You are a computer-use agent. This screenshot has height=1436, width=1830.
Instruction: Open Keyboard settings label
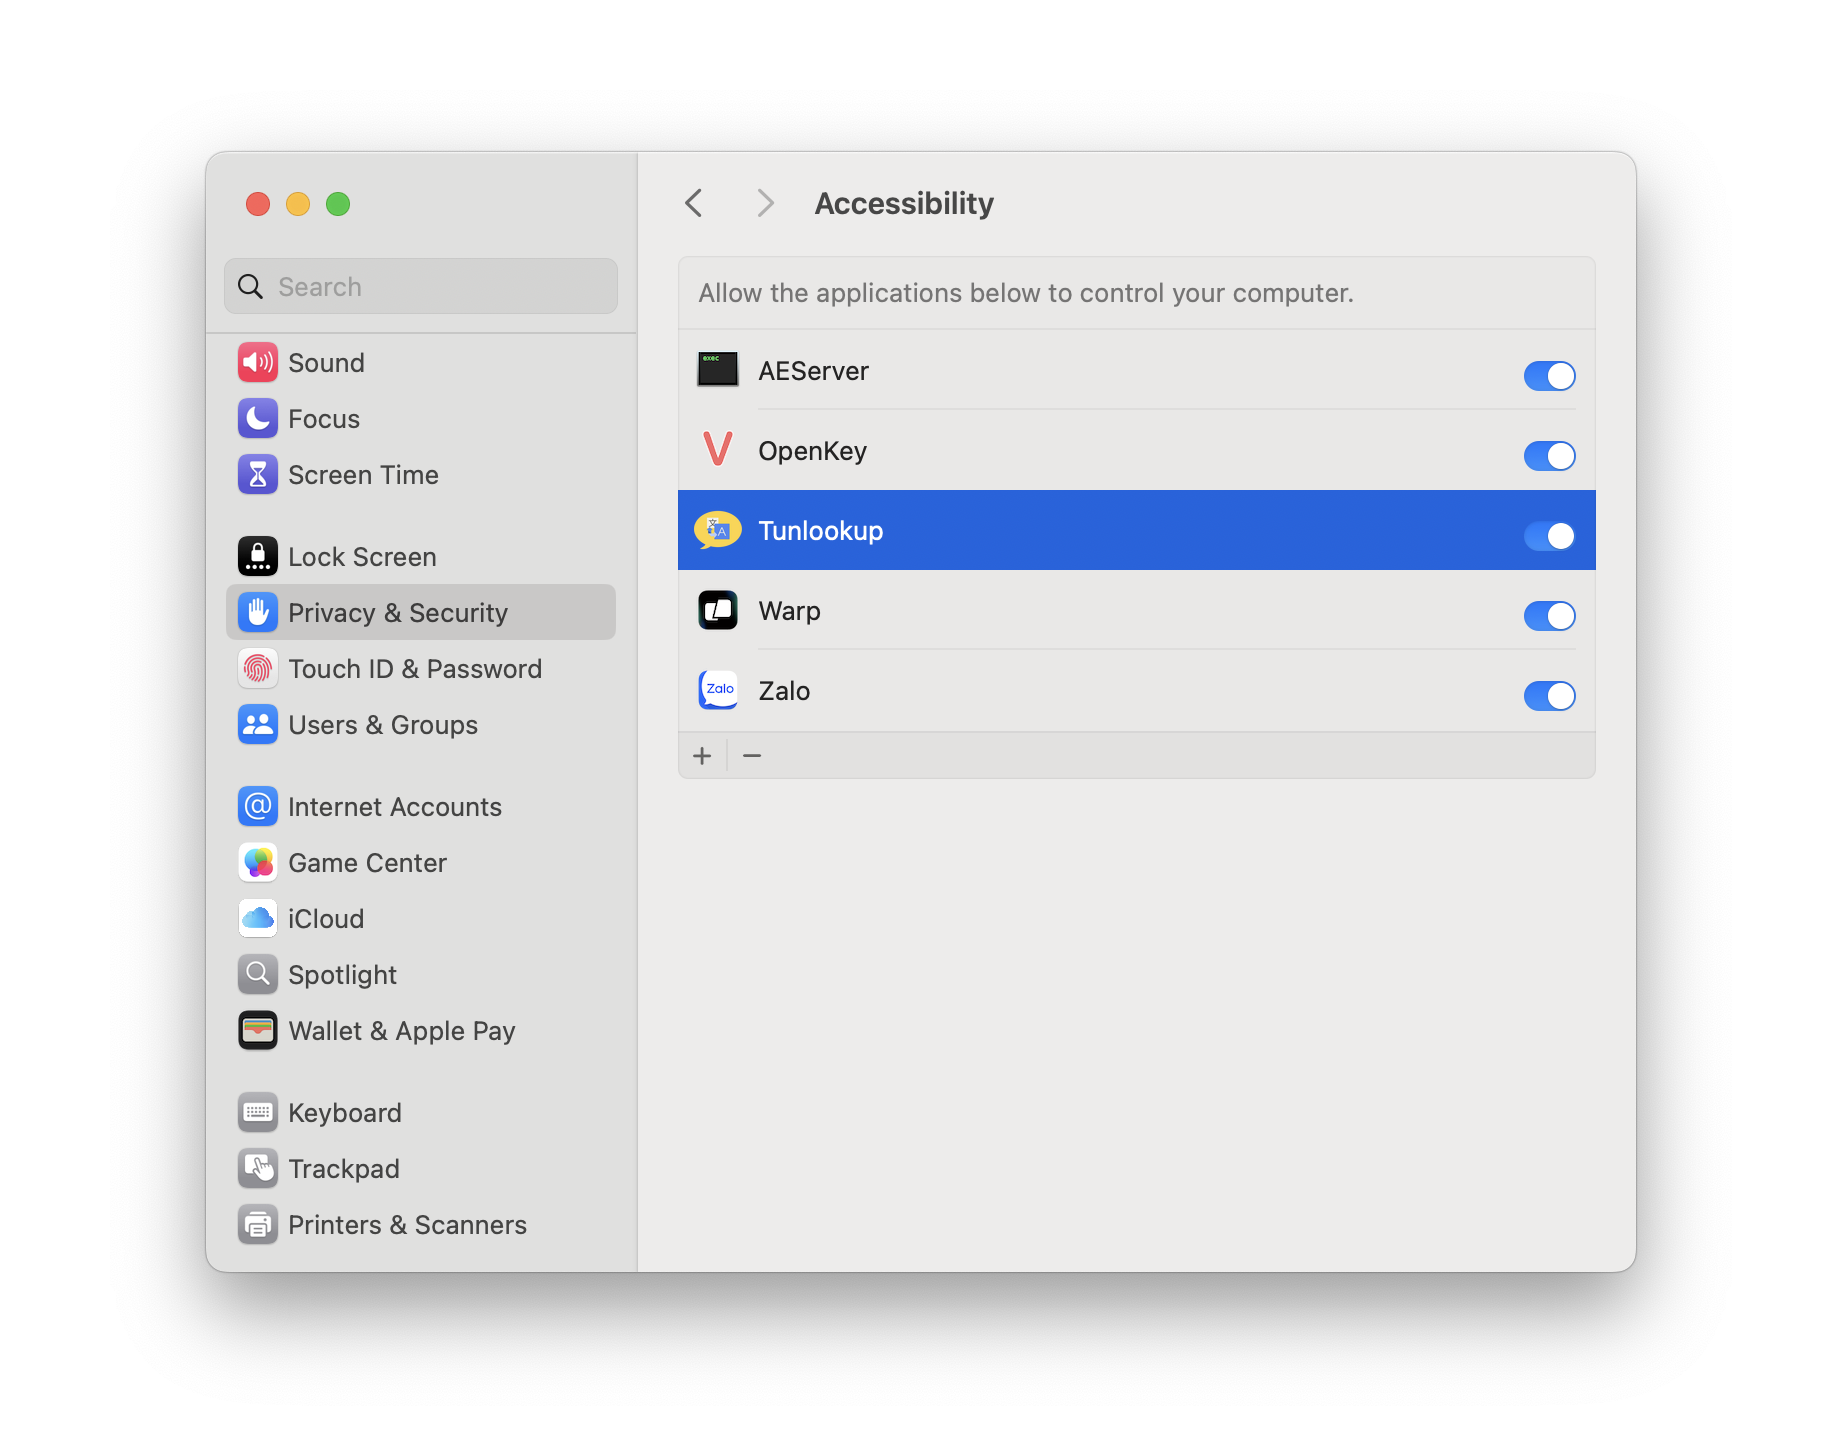pos(345,1113)
